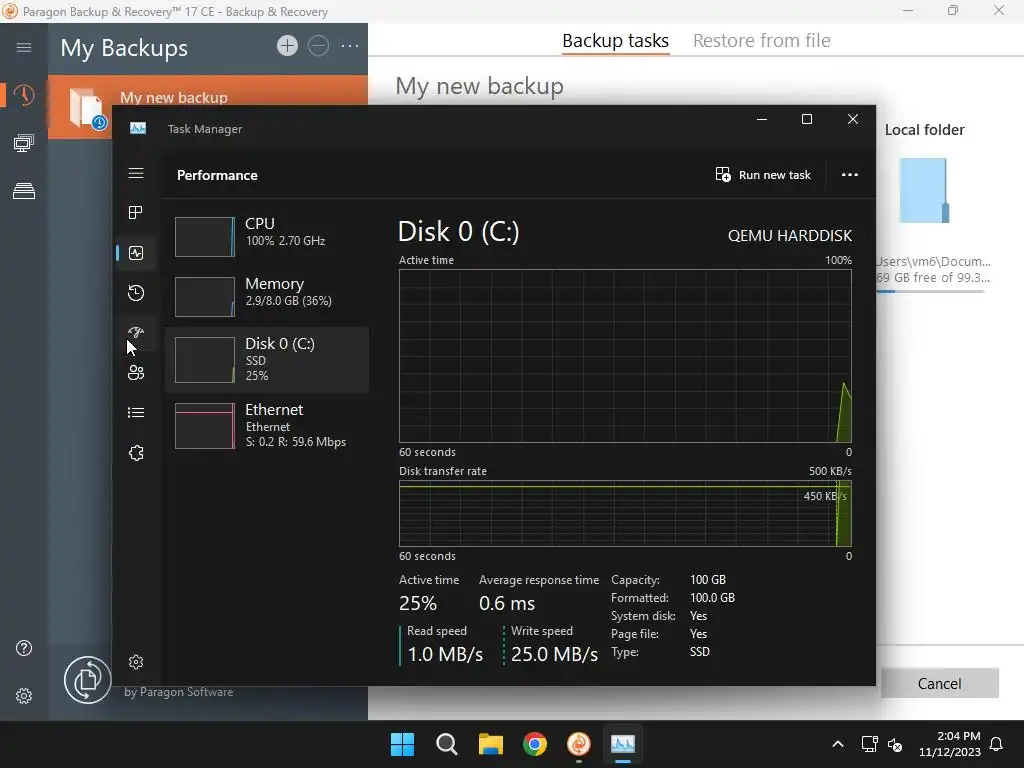
Task: Open File Explorer from taskbar
Action: click(490, 744)
